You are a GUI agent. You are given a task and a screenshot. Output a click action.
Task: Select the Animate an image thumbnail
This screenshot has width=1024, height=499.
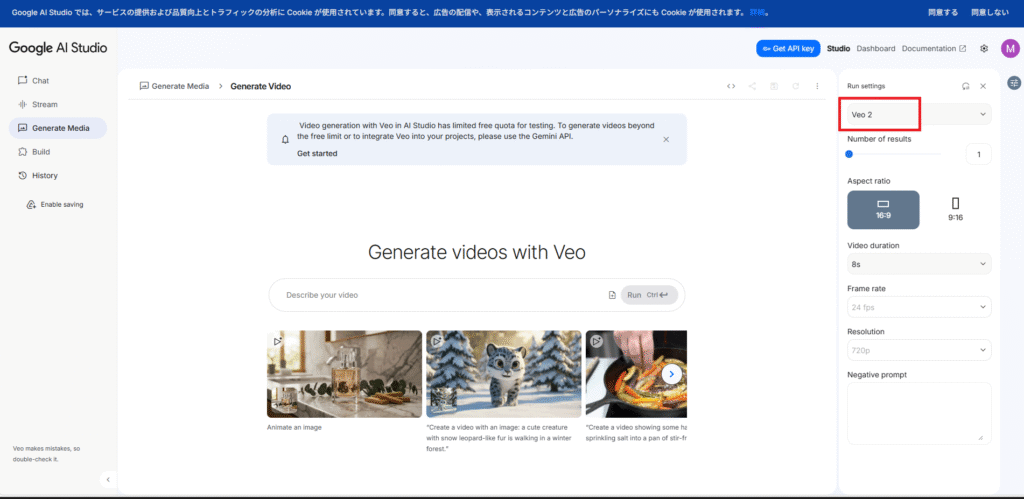[x=345, y=374]
